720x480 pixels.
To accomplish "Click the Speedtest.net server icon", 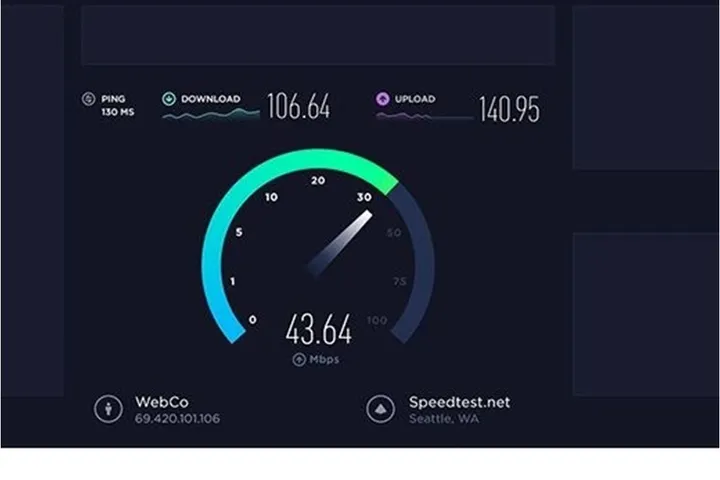I will [381, 408].
